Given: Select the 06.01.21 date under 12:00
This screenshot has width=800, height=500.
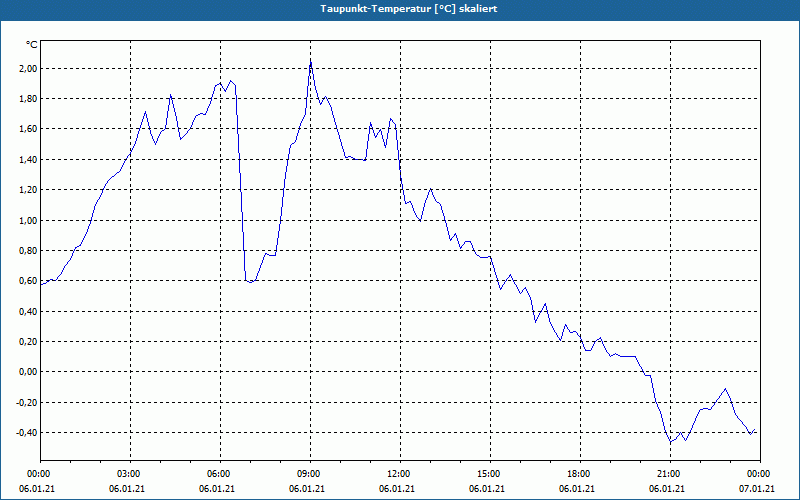Looking at the screenshot, I should click(x=397, y=488).
